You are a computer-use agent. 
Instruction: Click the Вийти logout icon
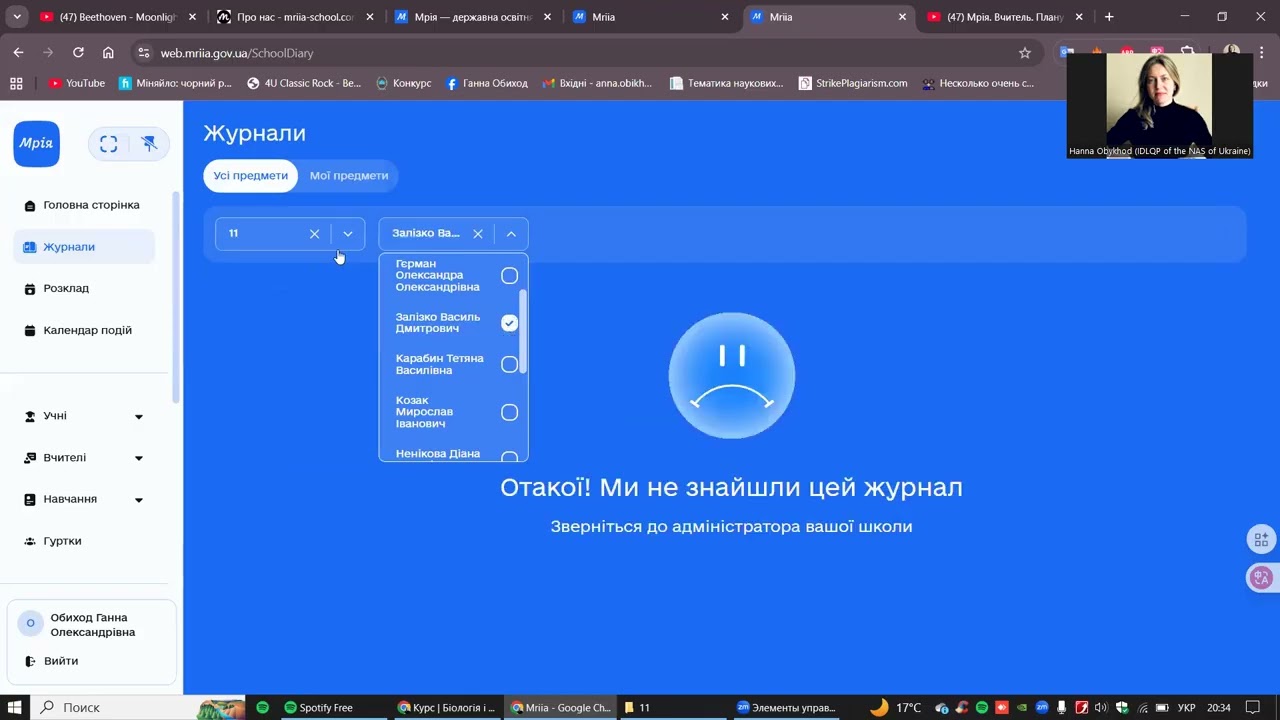30,661
